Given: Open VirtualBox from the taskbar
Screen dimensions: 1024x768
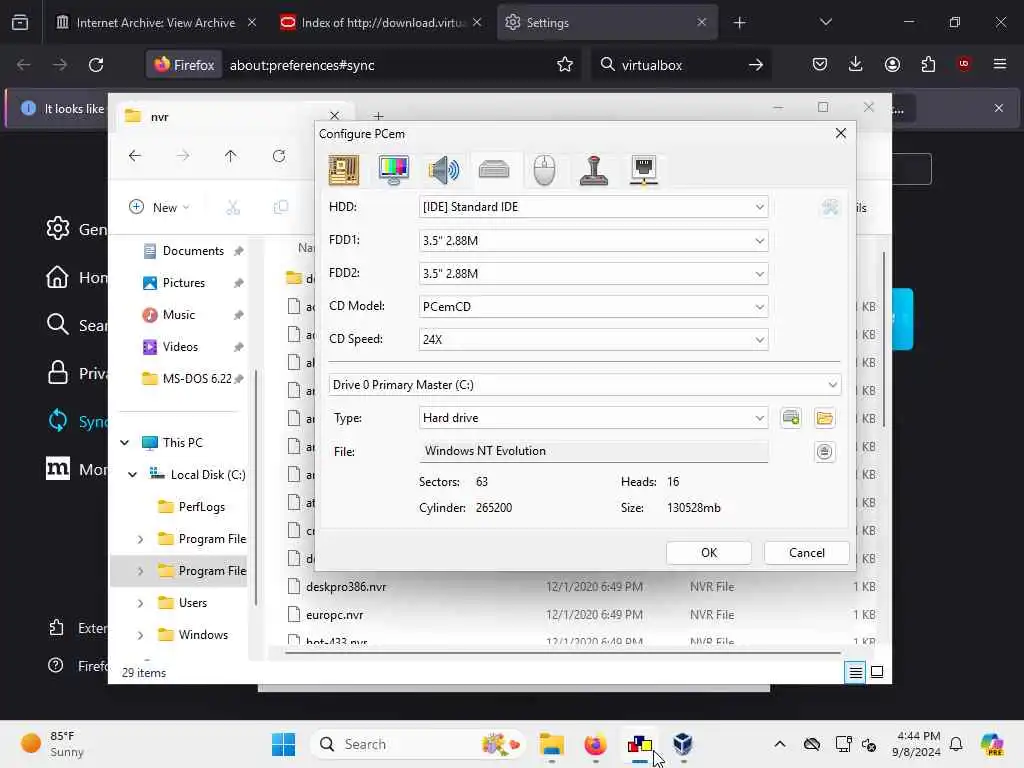Looking at the screenshot, I should [682, 744].
